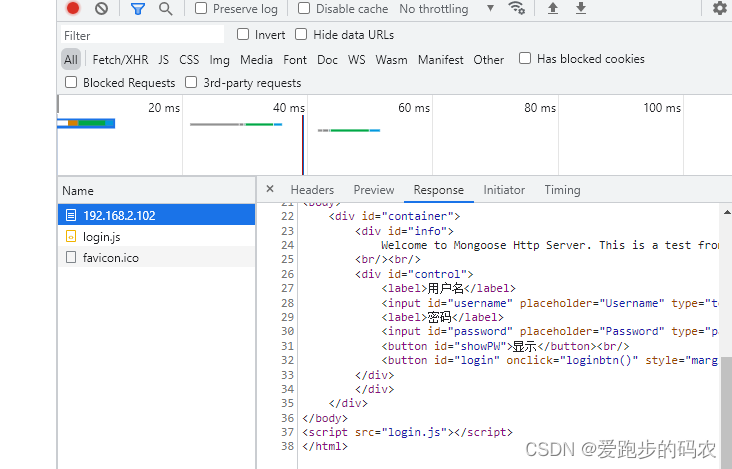This screenshot has width=732, height=469.
Task: Click the first request bar in timeline overview
Action: pyautogui.click(x=86, y=123)
